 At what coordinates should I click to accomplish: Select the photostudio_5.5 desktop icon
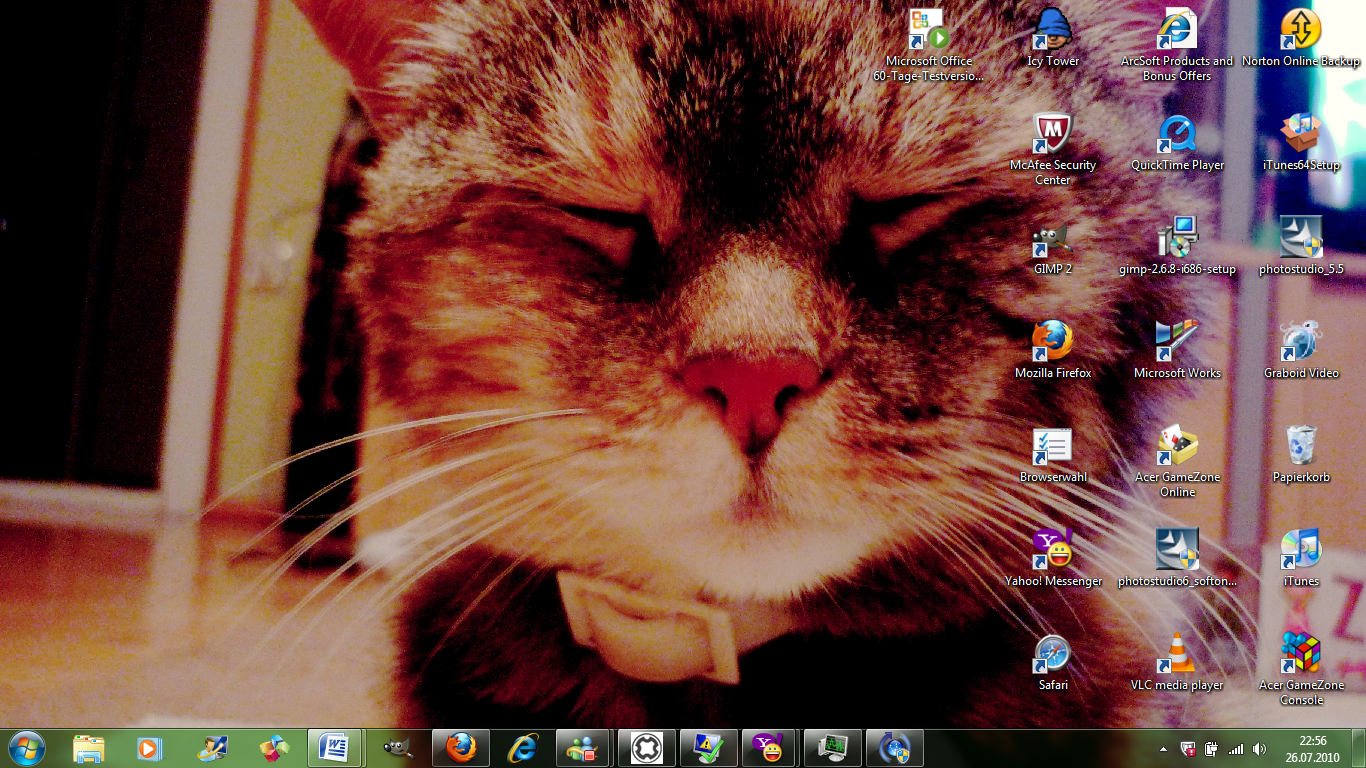coord(1301,248)
